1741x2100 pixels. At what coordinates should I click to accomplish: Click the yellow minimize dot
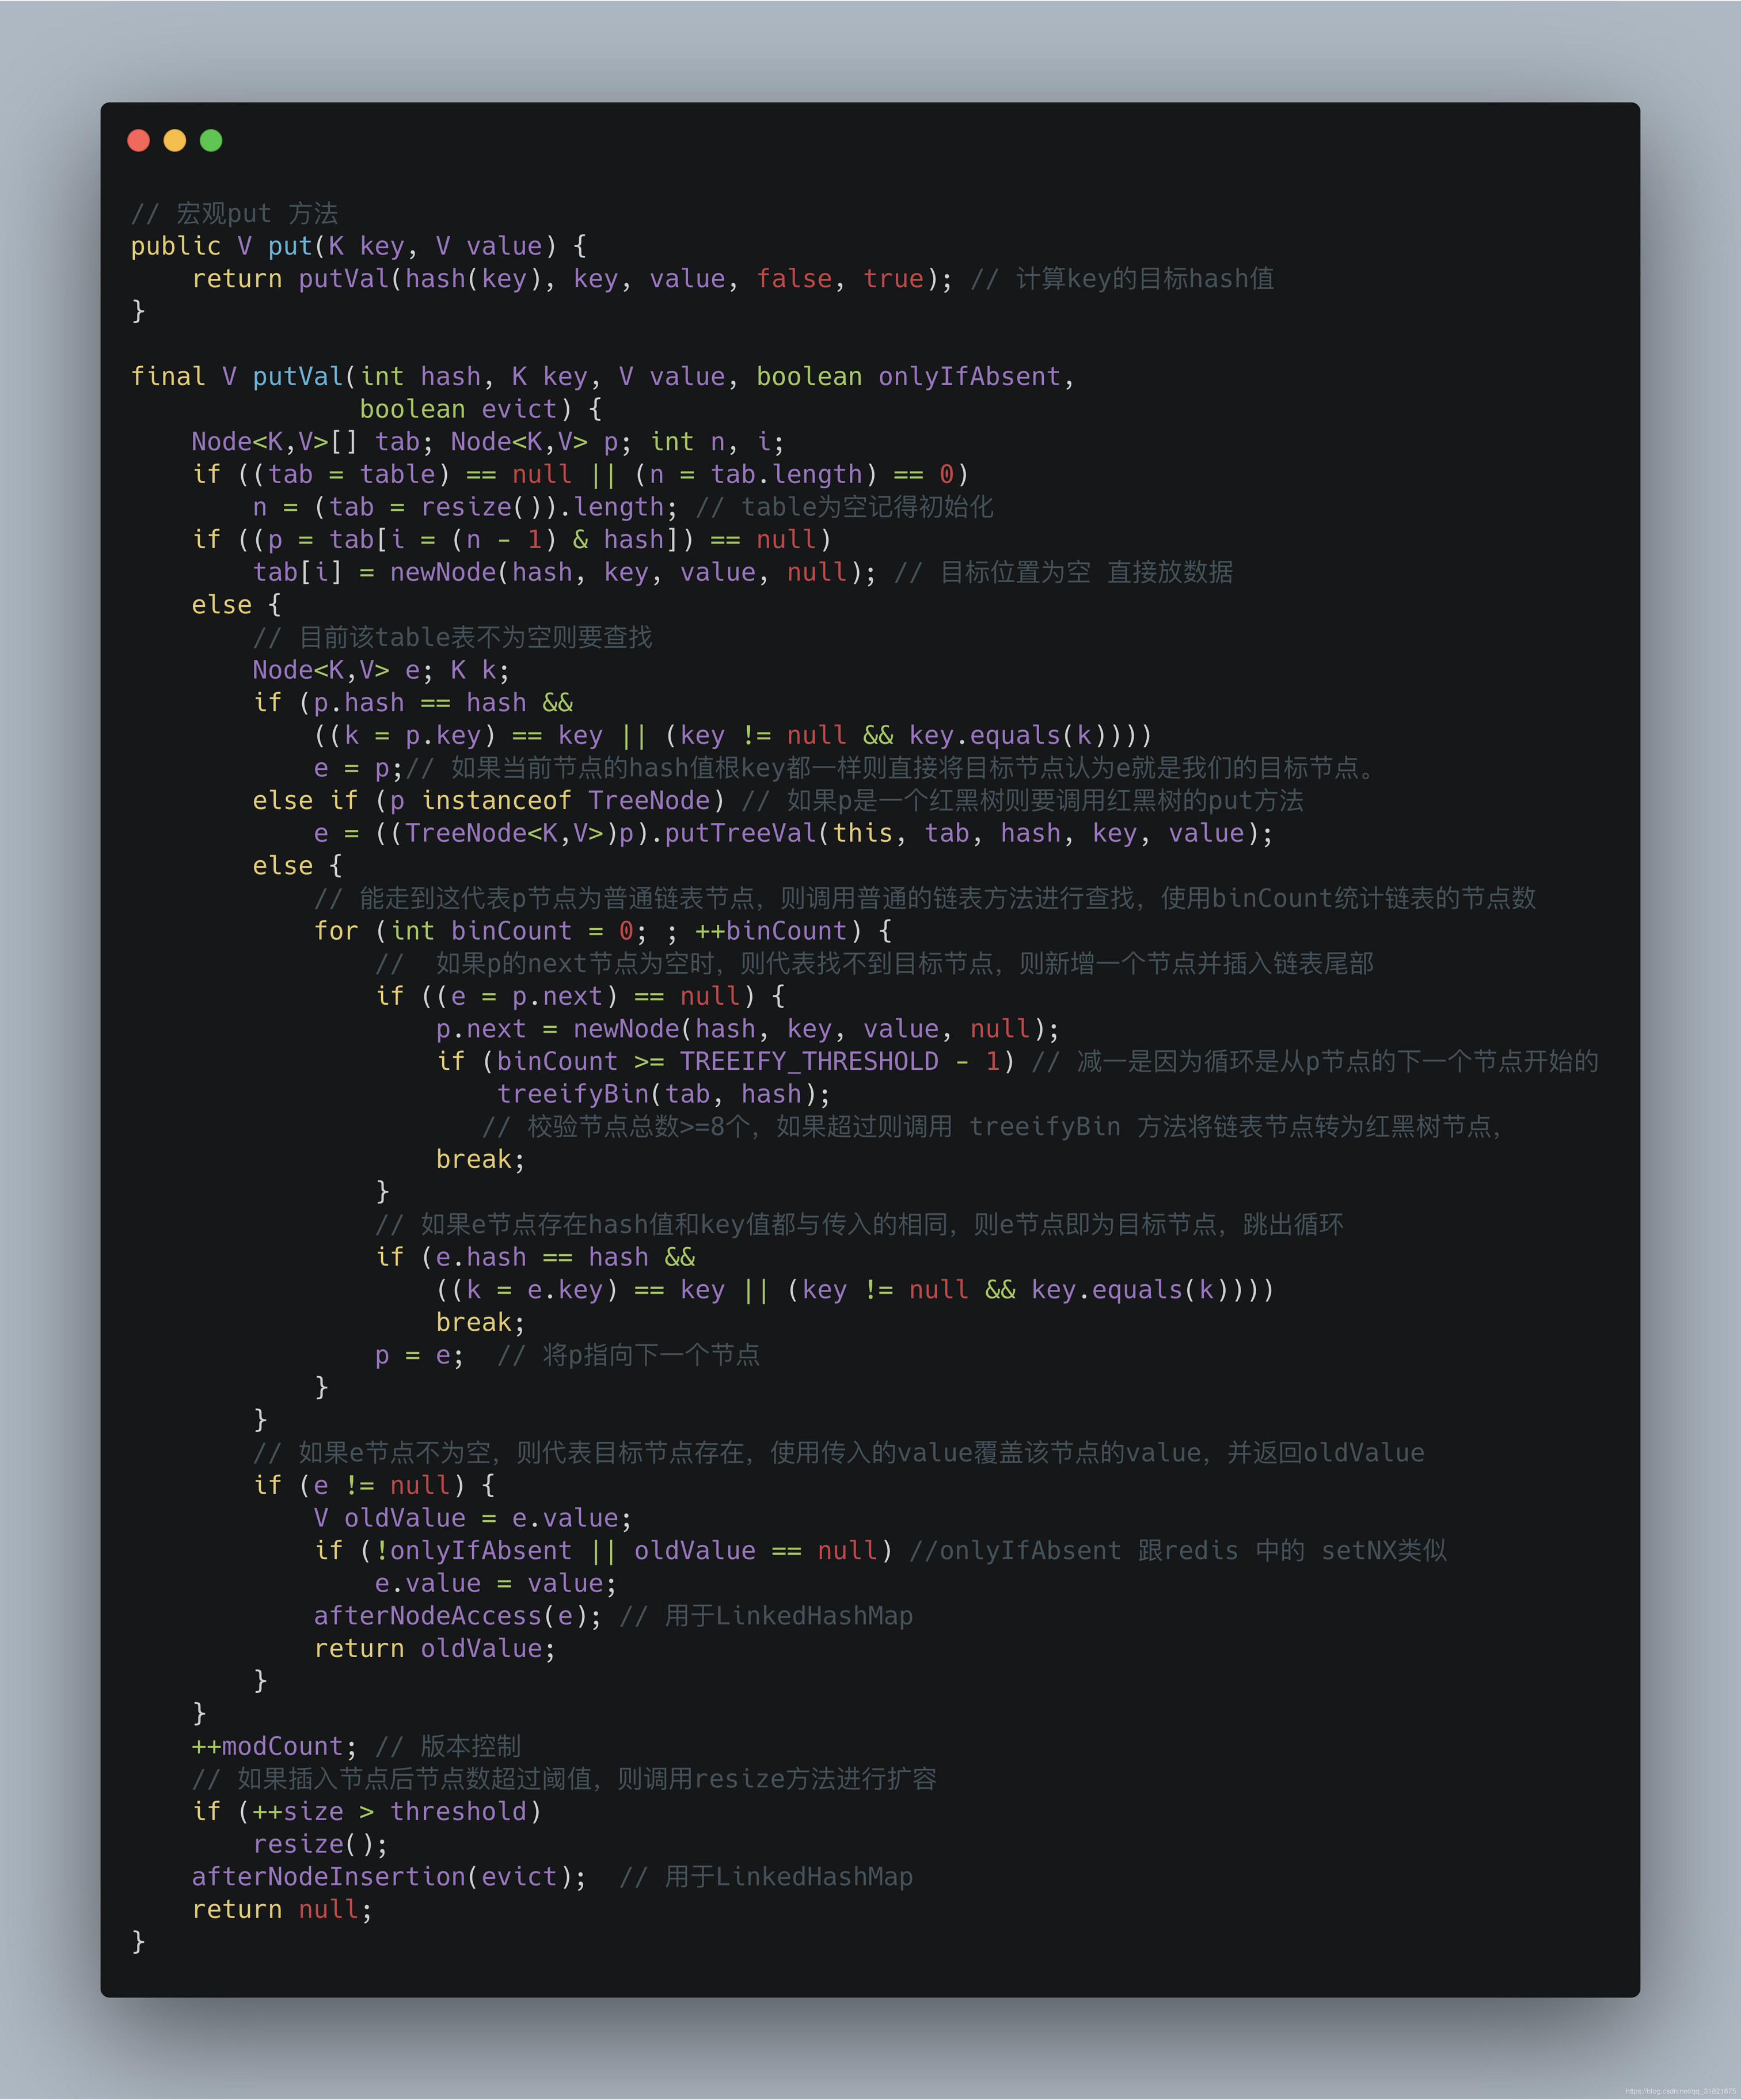[175, 140]
